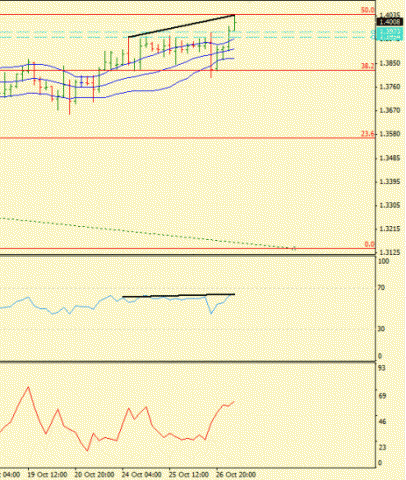
Task: Click the 1.3215 price axis label
Action: pos(390,229)
